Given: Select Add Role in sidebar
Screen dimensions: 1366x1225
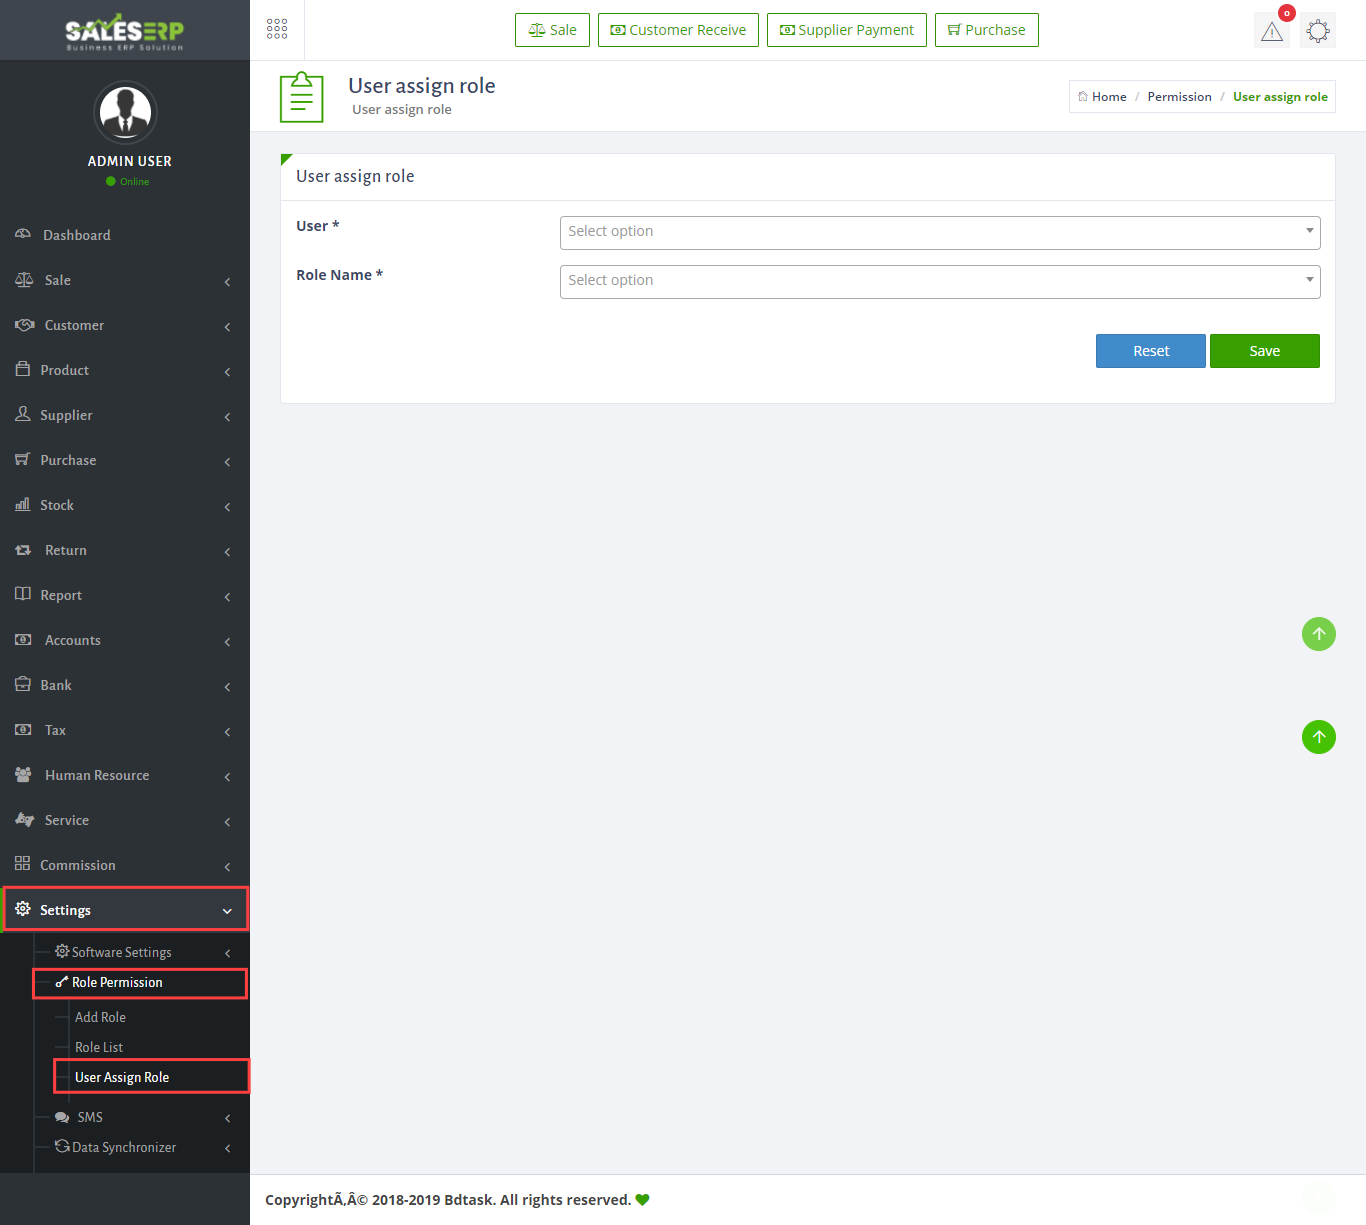Looking at the screenshot, I should (x=100, y=1017).
